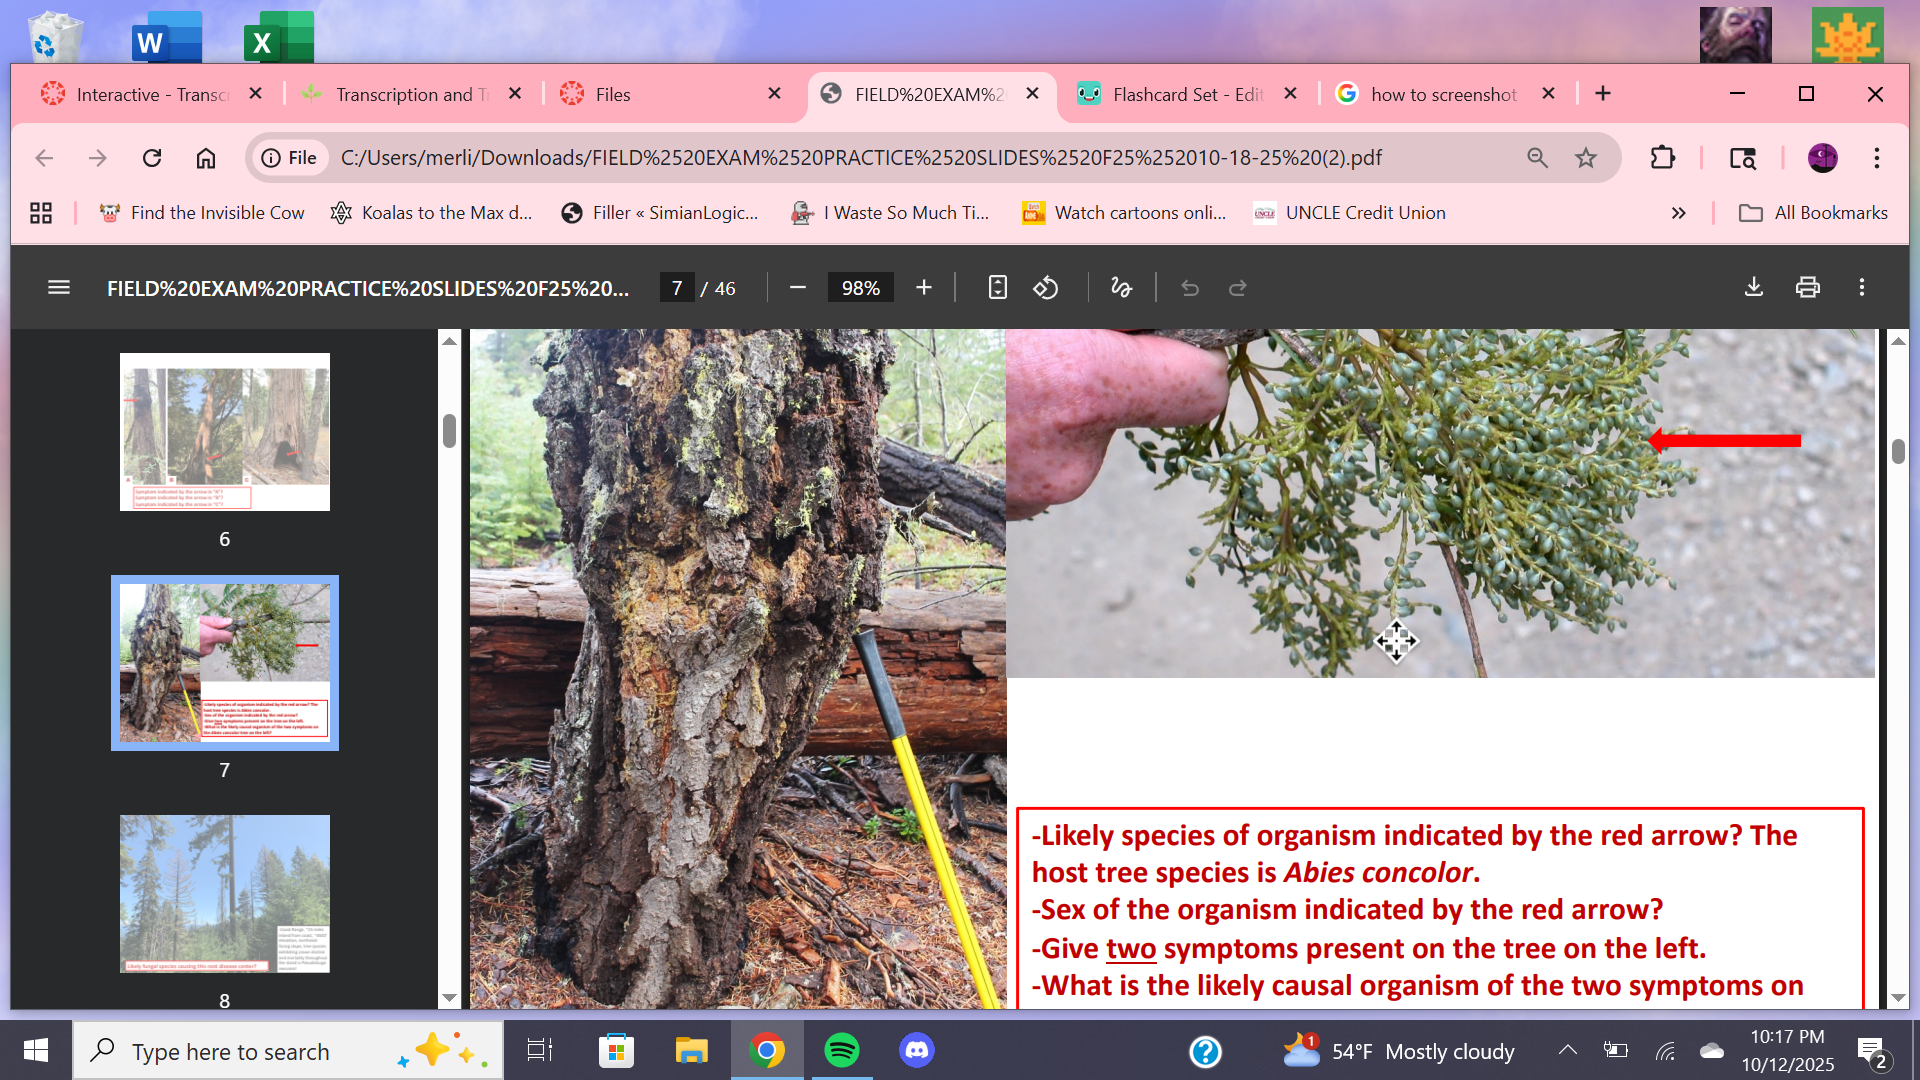Expand the hidden bookmarks chevron
The image size is (1920, 1080).
click(1678, 213)
